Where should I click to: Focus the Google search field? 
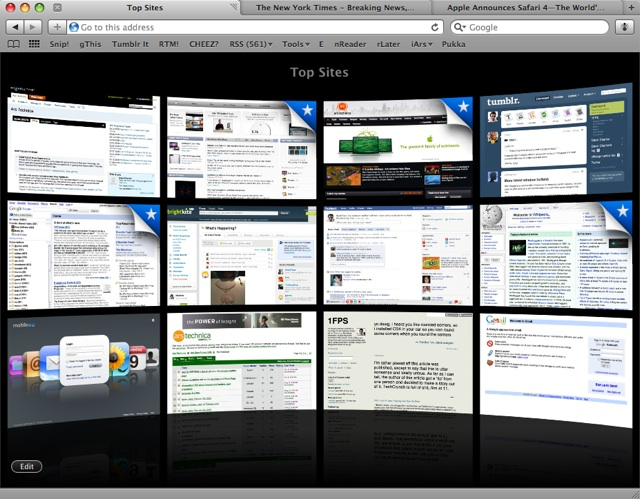tap(530, 27)
